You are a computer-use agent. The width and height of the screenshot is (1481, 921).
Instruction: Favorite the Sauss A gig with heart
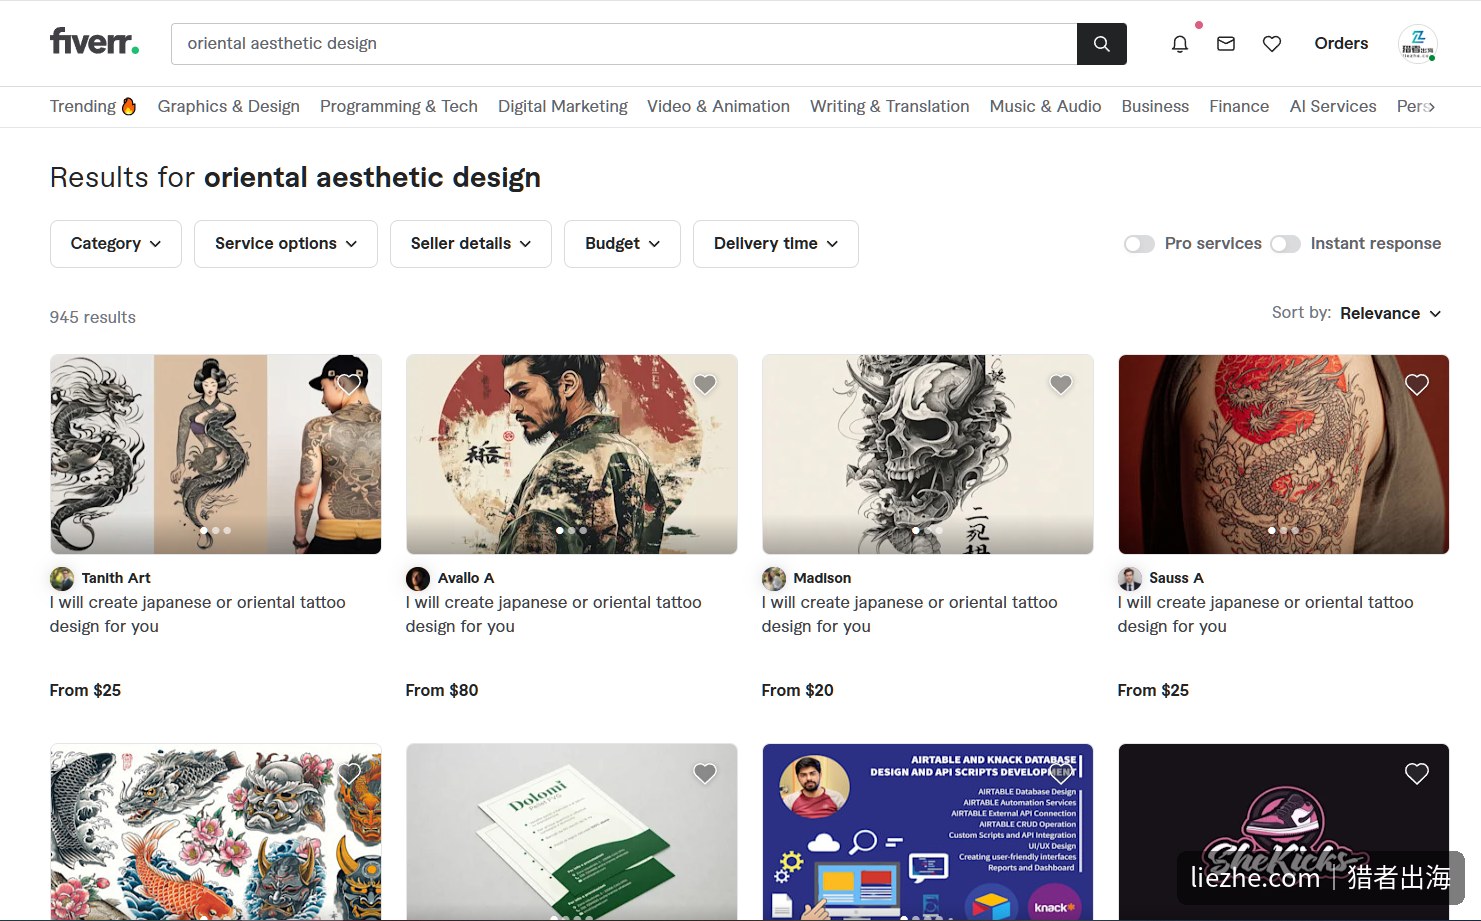click(1417, 384)
